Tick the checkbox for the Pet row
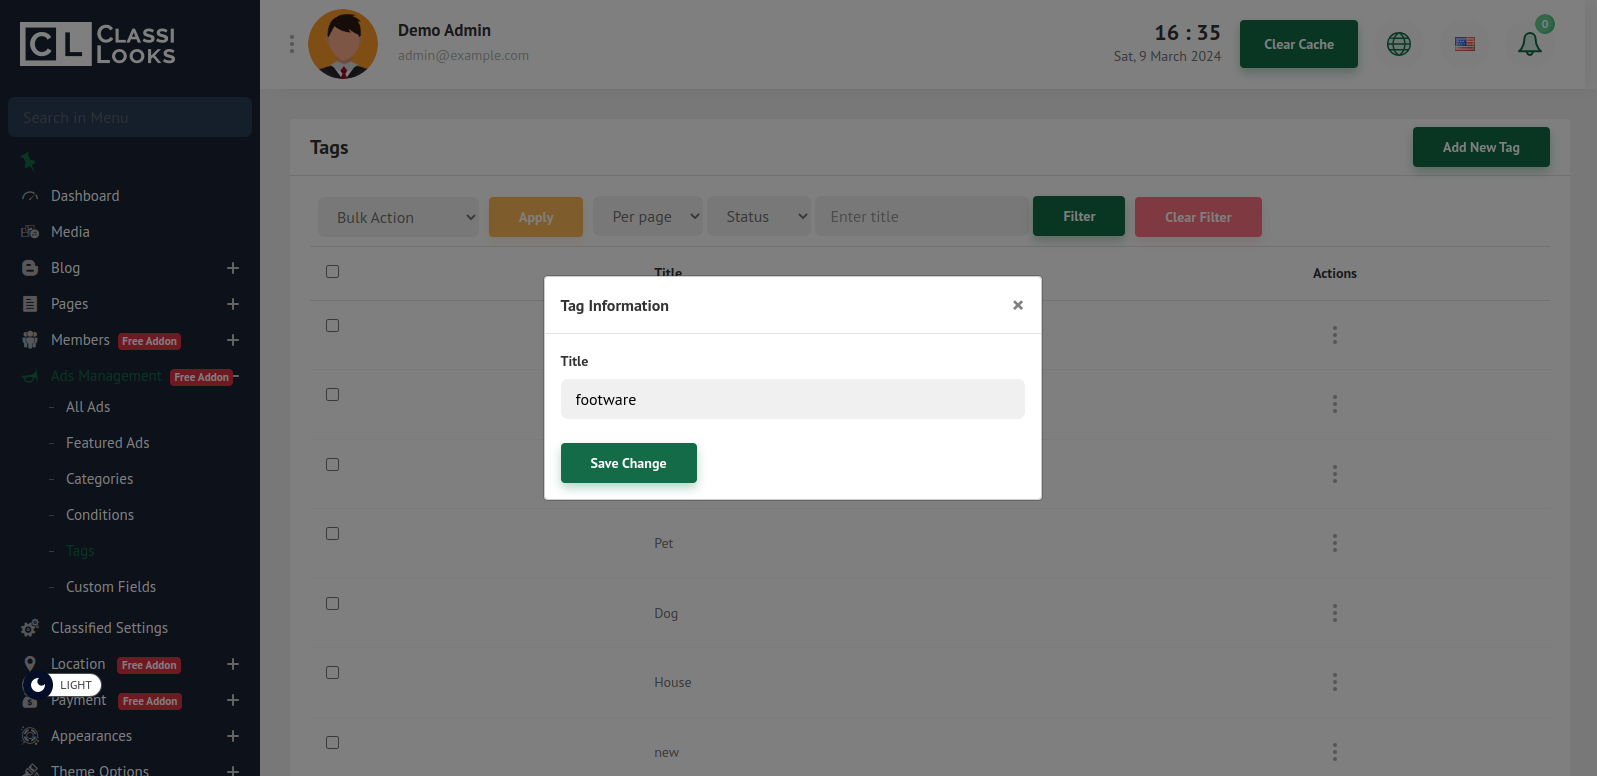The image size is (1597, 776). [333, 534]
